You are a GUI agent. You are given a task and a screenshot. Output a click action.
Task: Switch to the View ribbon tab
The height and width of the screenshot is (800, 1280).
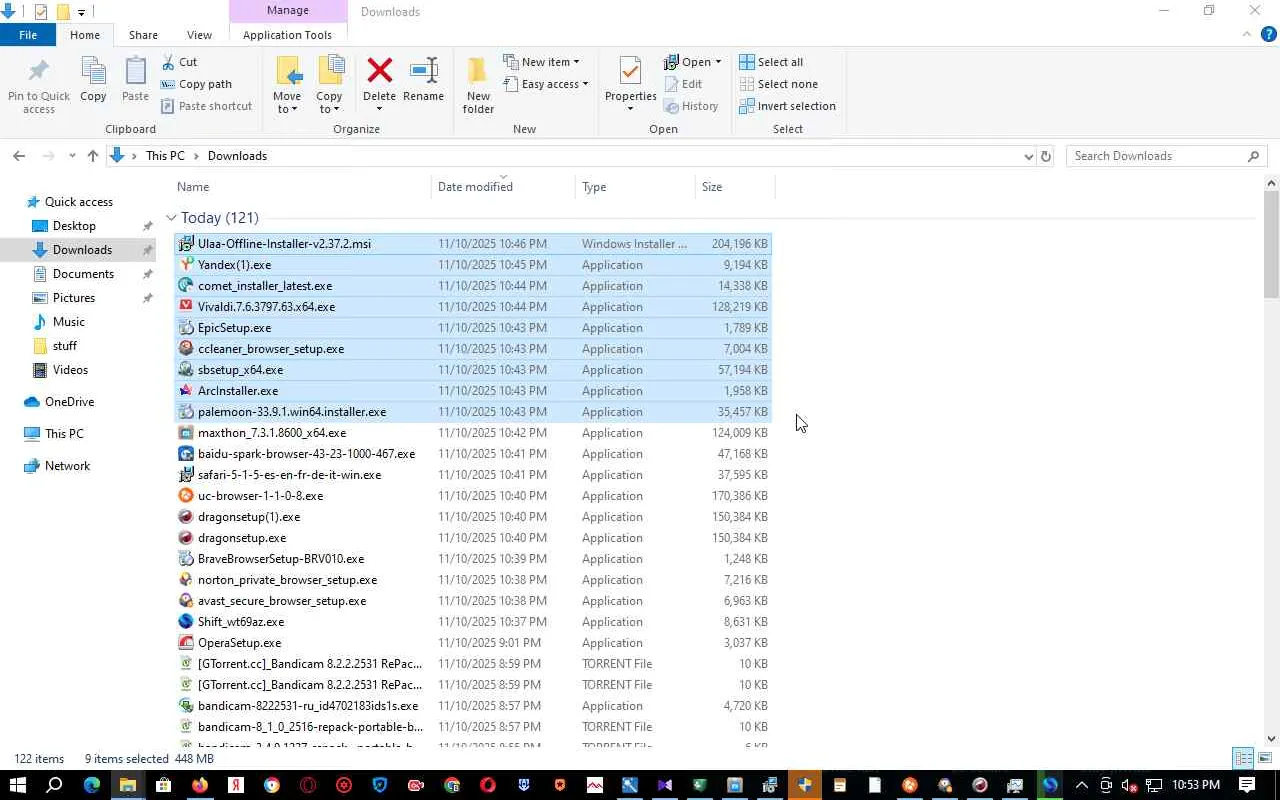point(199,35)
